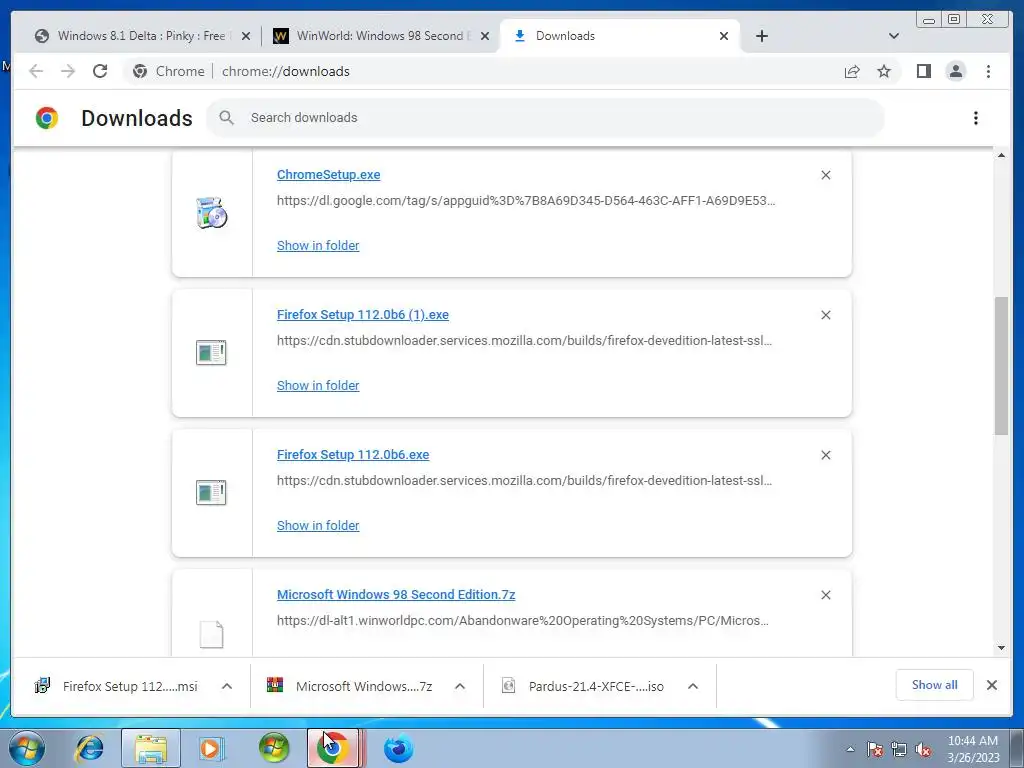Show Firefox Setup 112.0b6 (1).exe in folder

318,385
